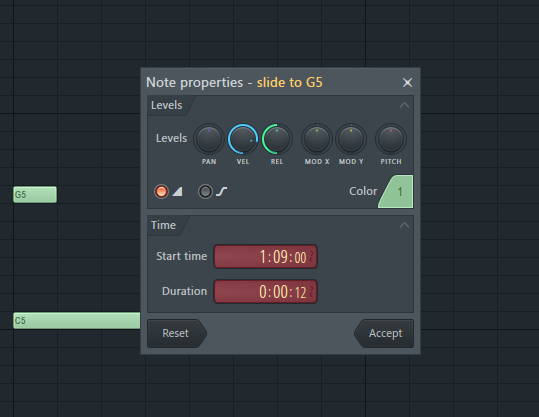Enable the porta note toggle
This screenshot has height=417, width=539.
(206, 191)
